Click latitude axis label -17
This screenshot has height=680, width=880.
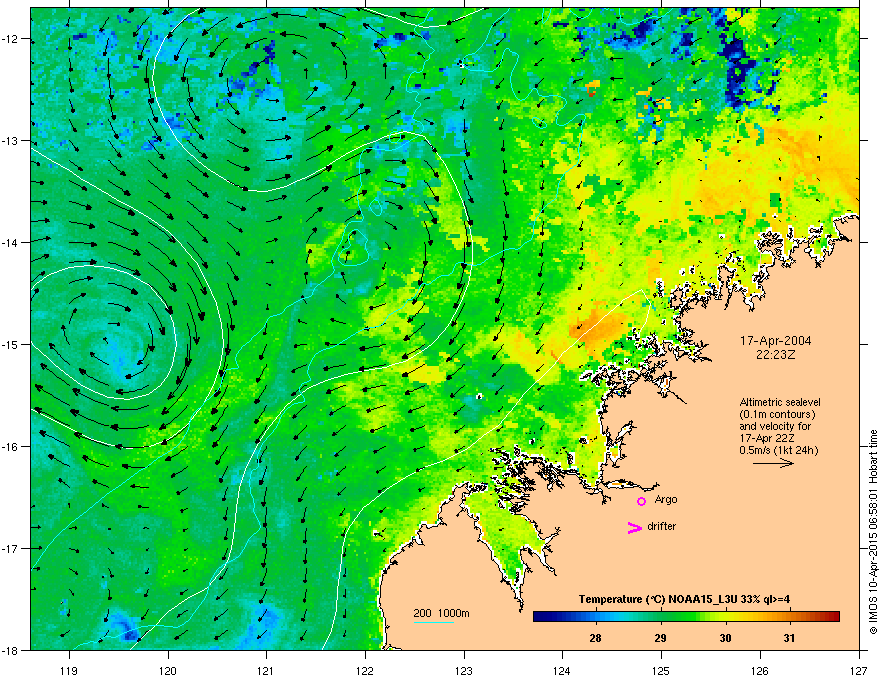[x=11, y=548]
